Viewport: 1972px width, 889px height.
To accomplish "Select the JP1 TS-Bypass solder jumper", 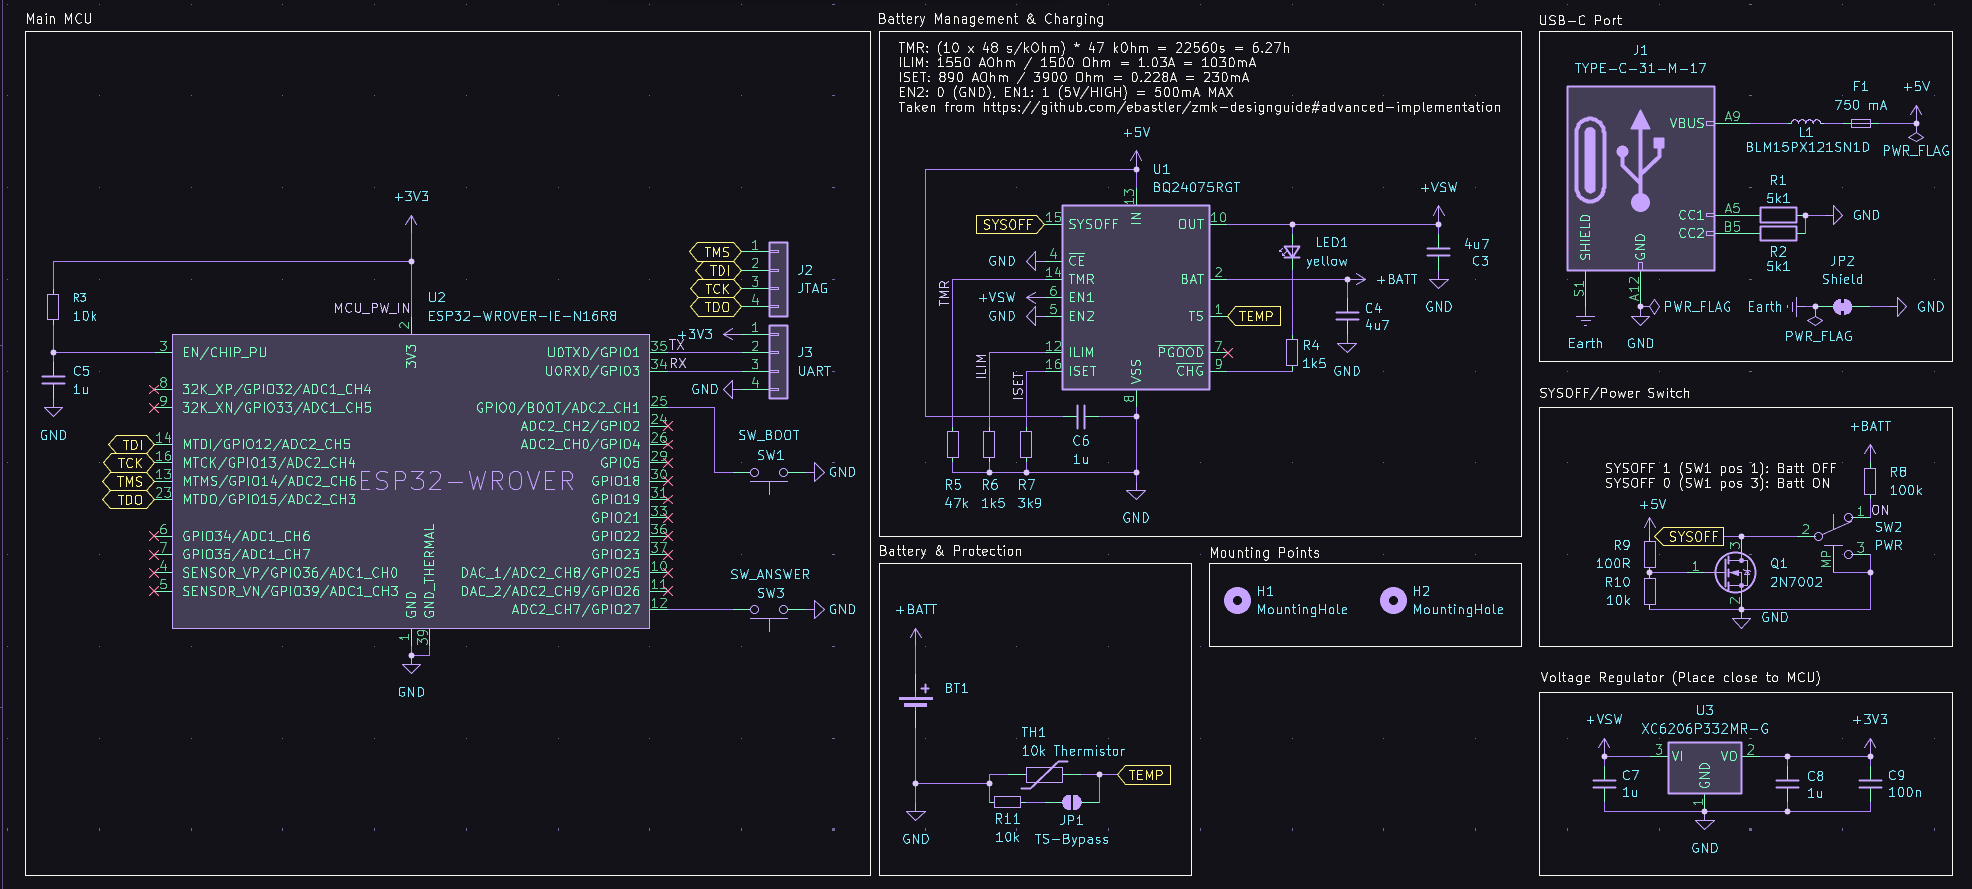I will 1071,802.
